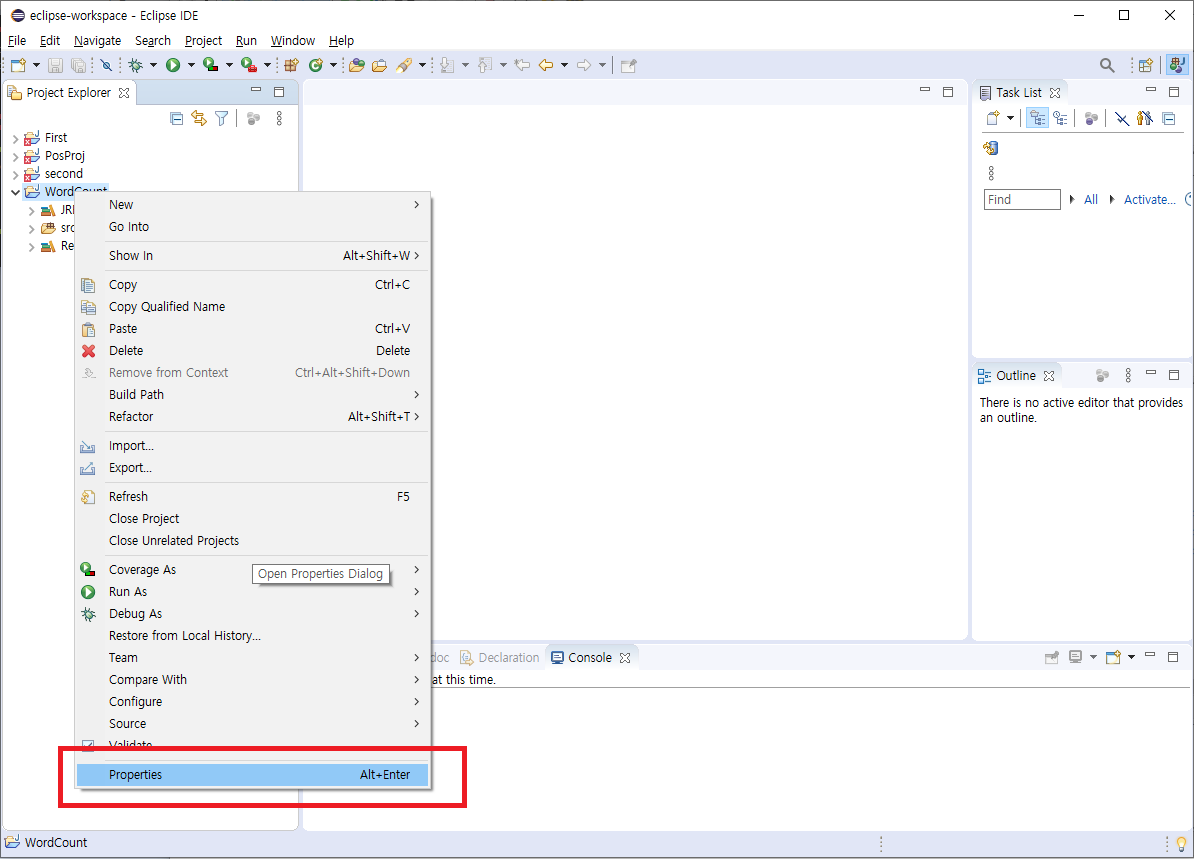The height and width of the screenshot is (859, 1194).
Task: Click the Open Type icon in toolbar
Action: (x=356, y=65)
